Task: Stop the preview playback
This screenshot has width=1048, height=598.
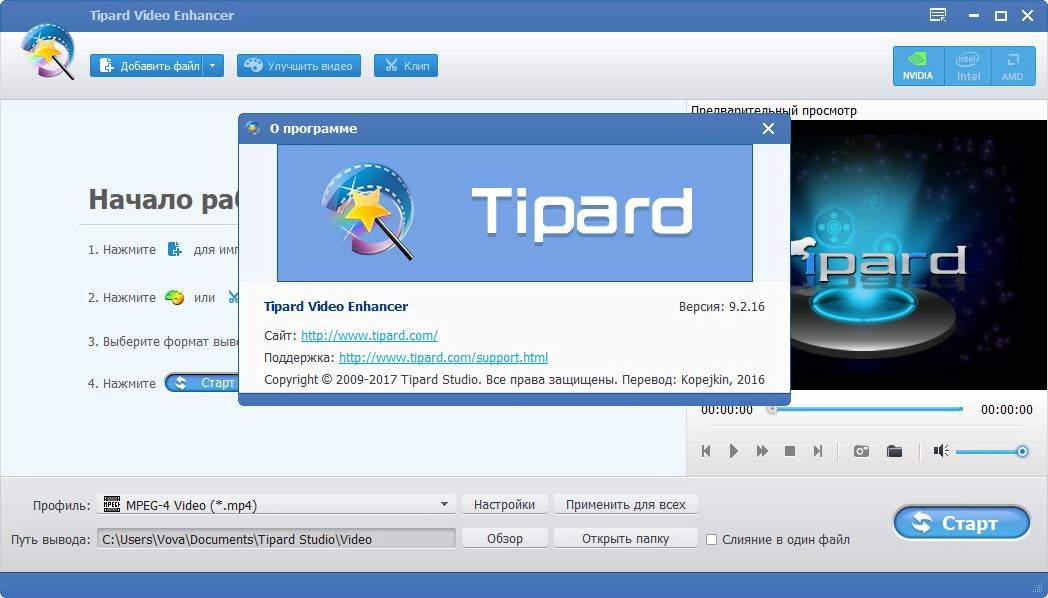Action: pyautogui.click(x=789, y=451)
